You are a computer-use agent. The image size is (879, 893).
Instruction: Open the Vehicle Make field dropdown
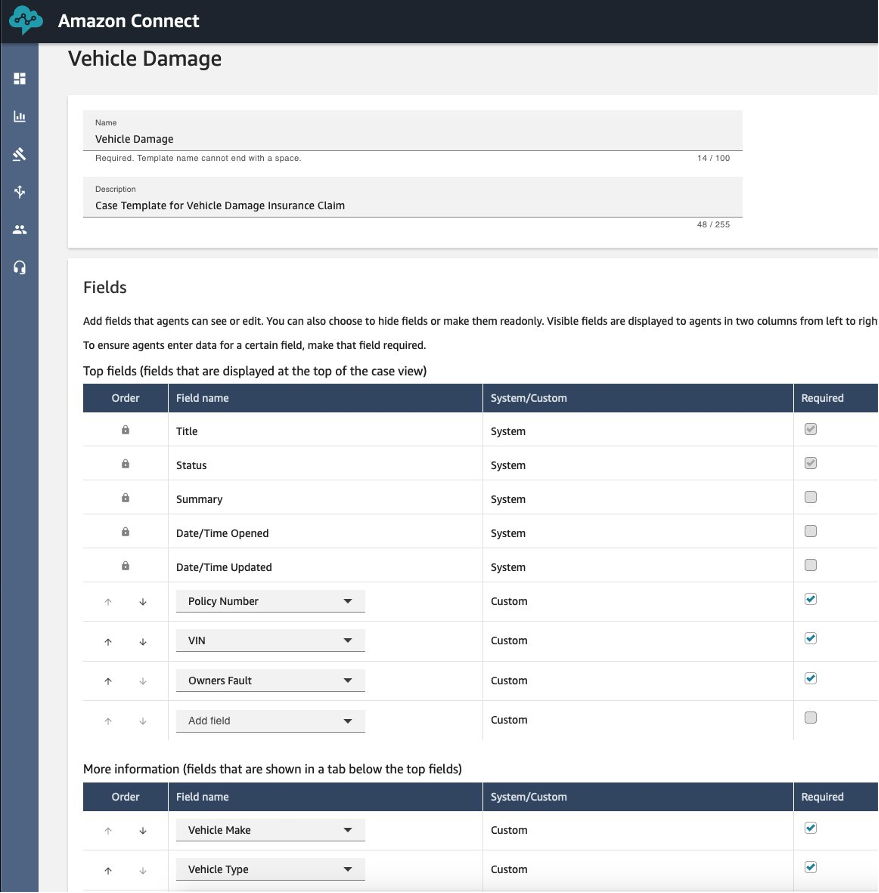270,830
